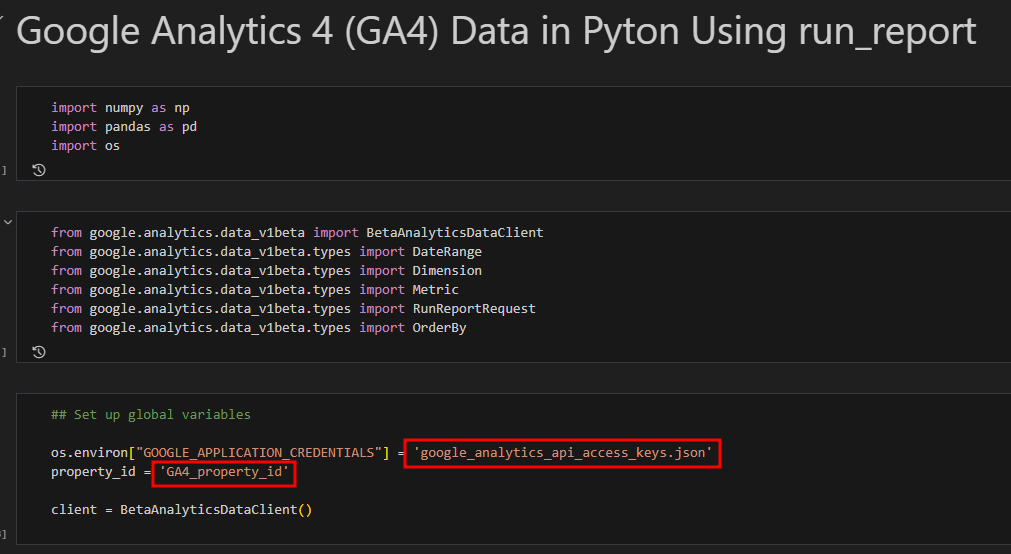Click the string "GOOGLE_APPLICATION_CREDENTIALS"

point(259,453)
